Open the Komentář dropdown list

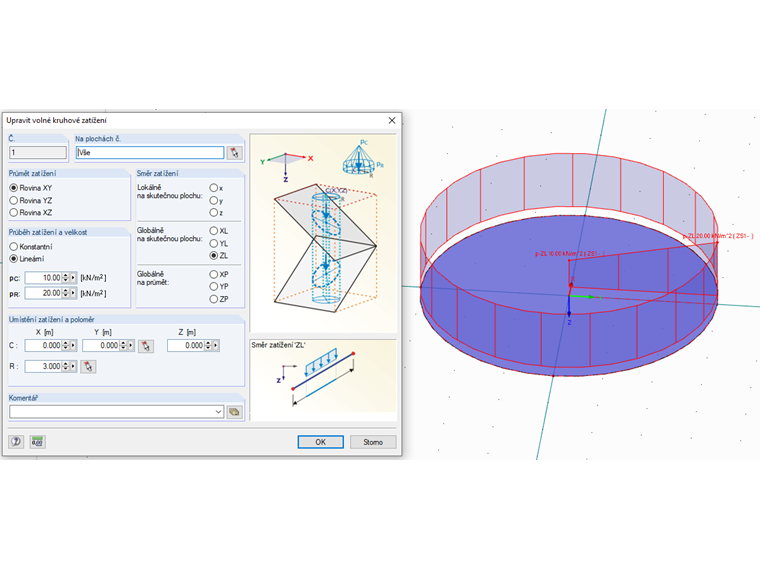219,412
